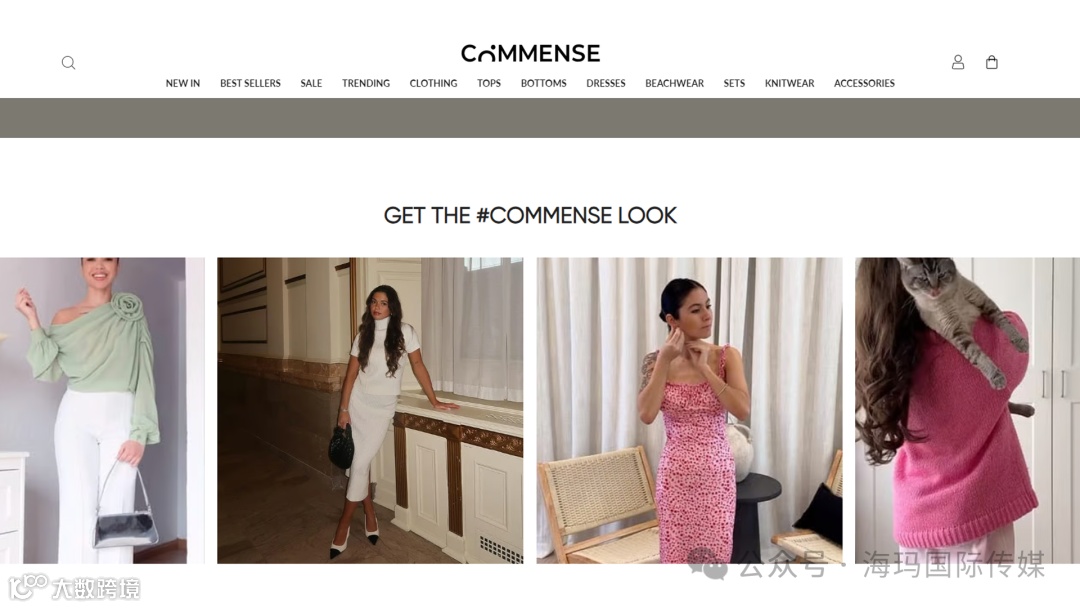The image size is (1080, 608).
Task: Go to the SALE section
Action: 311,83
